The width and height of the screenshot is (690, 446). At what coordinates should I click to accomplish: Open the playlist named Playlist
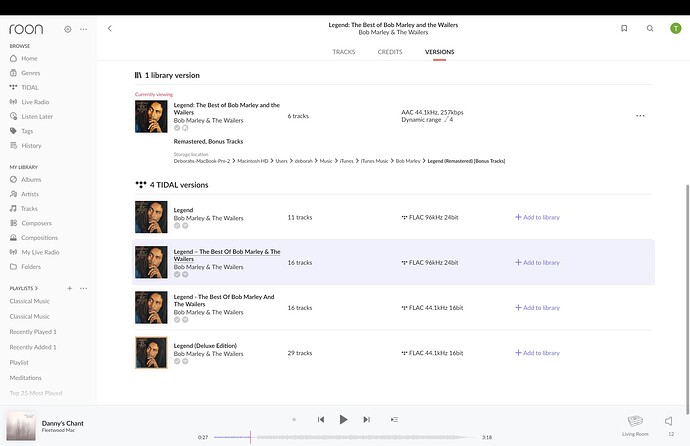coord(19,363)
